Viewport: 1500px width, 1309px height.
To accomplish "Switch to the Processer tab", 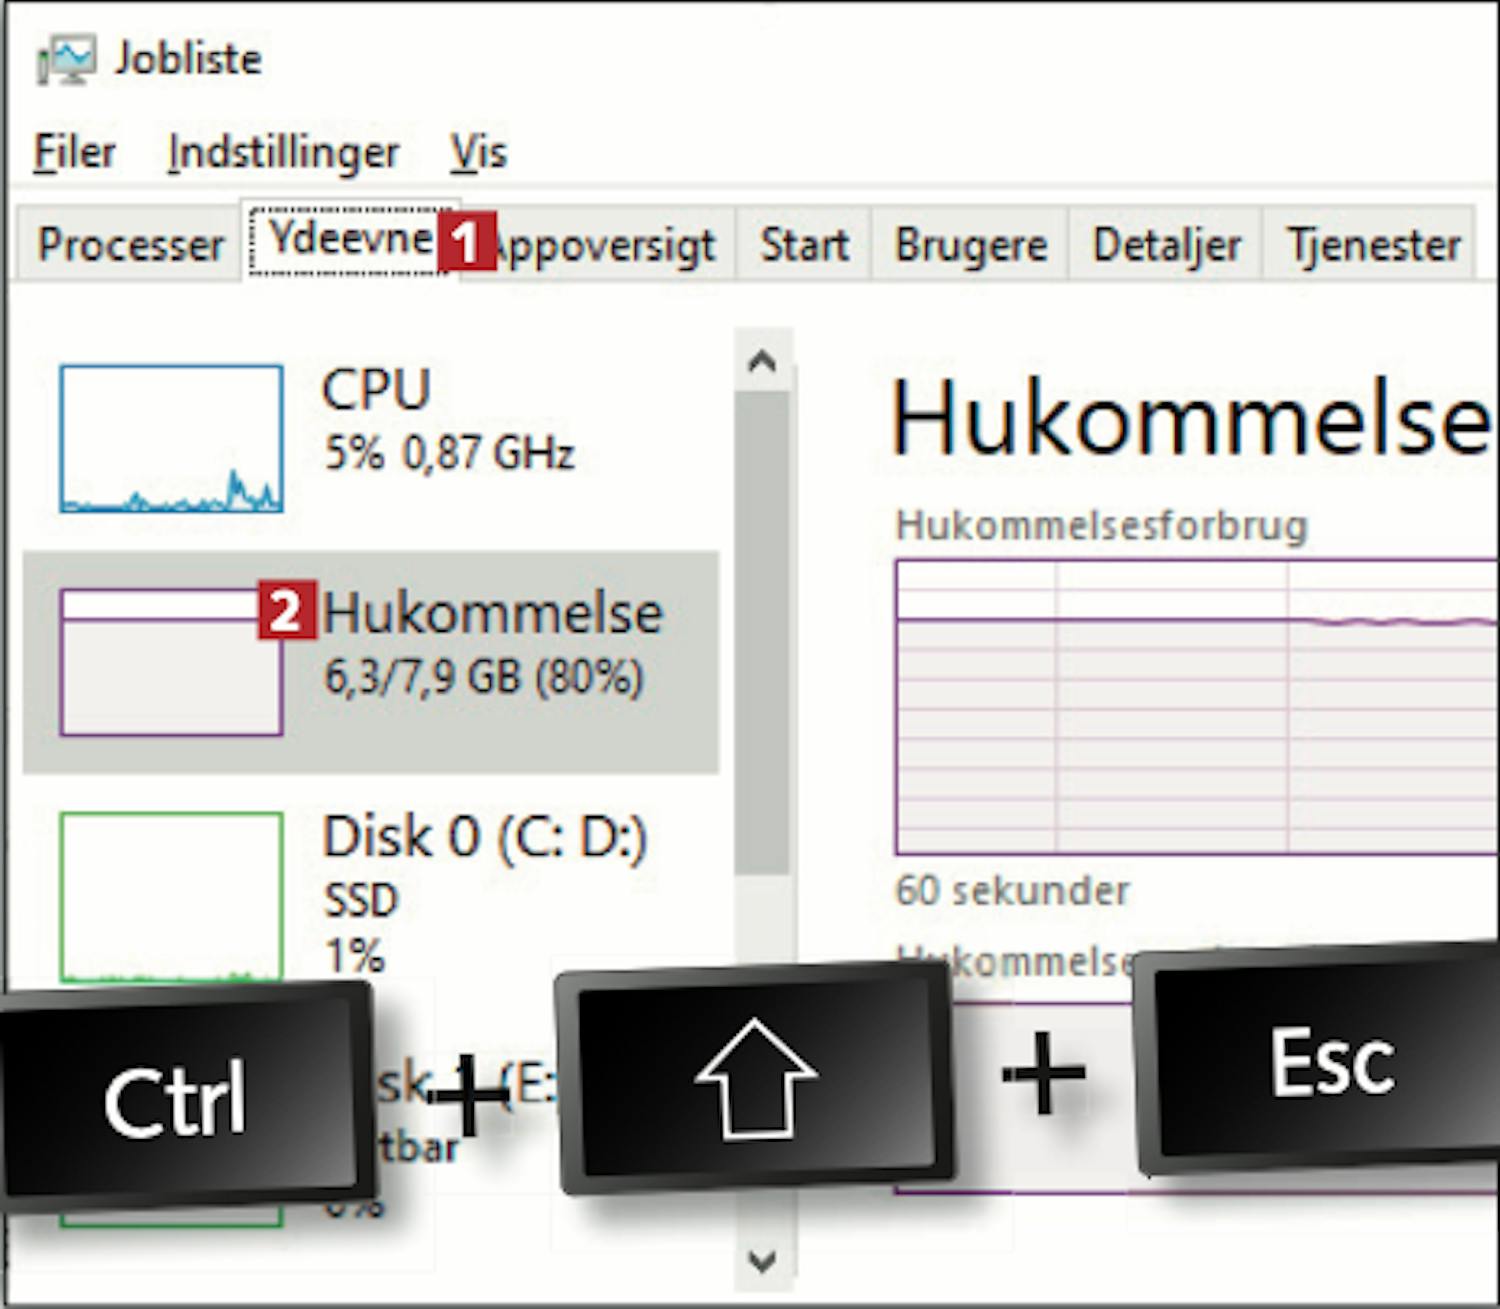I will point(130,244).
